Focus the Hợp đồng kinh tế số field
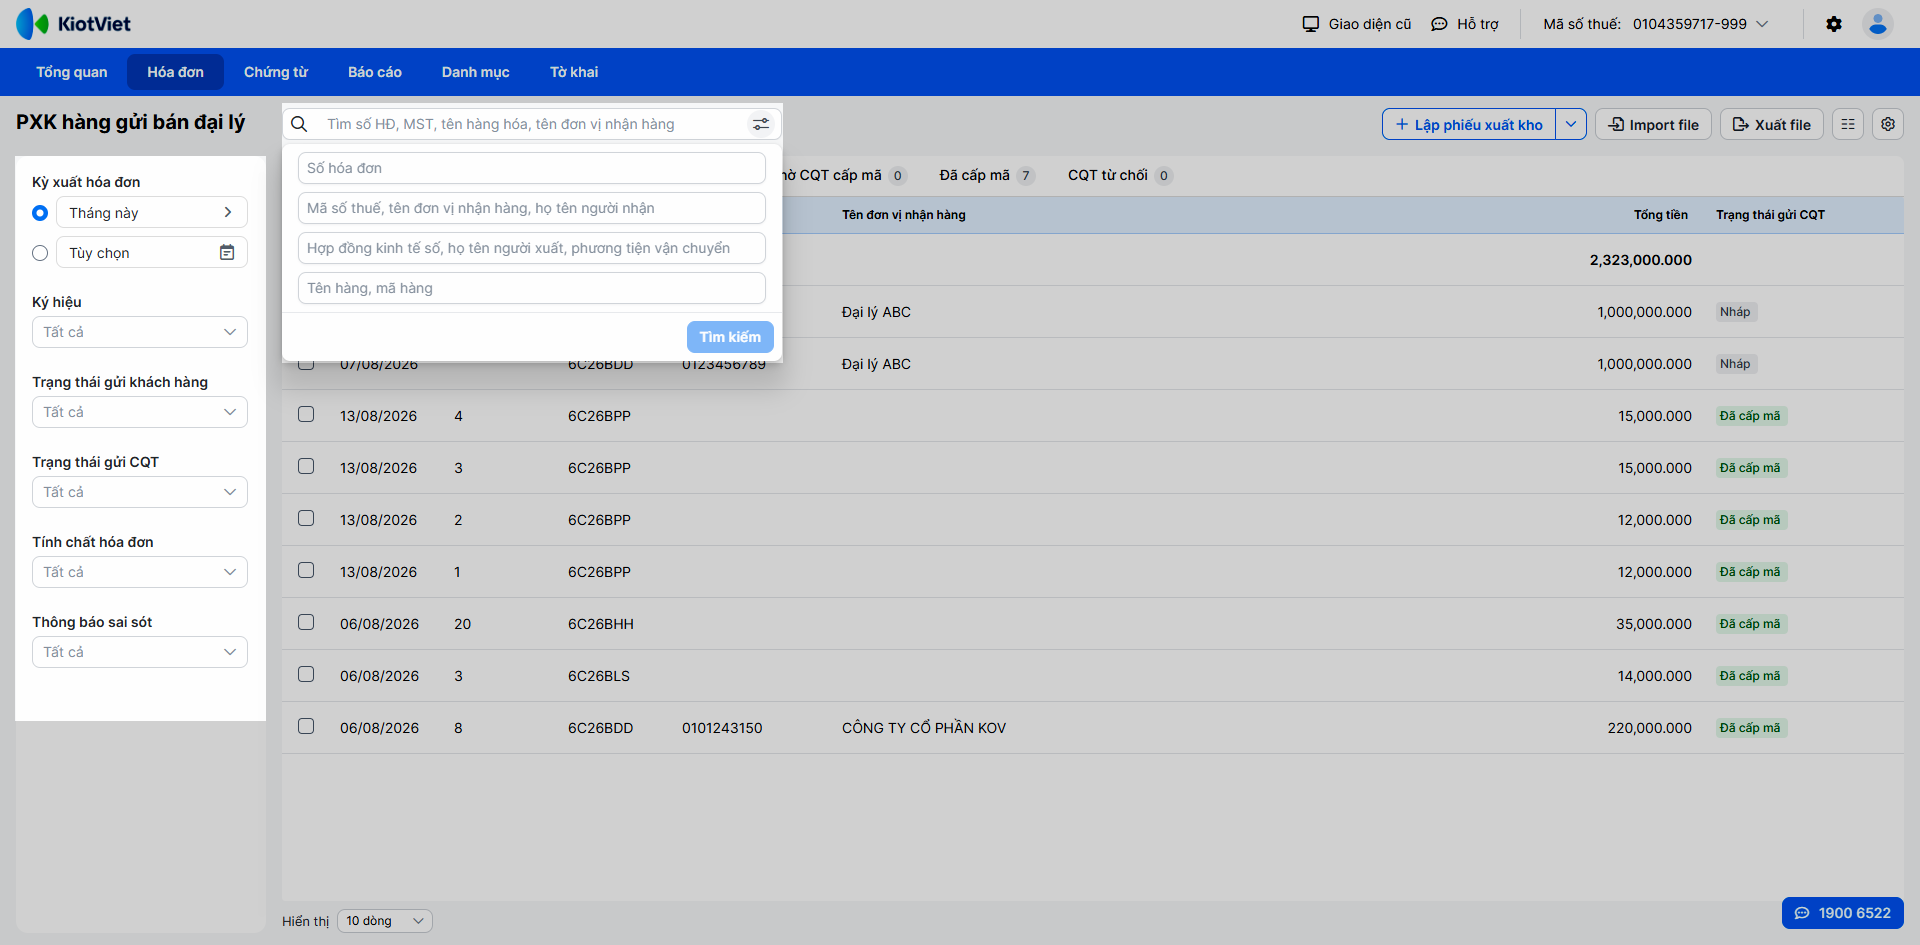The width and height of the screenshot is (1920, 945). pyautogui.click(x=532, y=248)
